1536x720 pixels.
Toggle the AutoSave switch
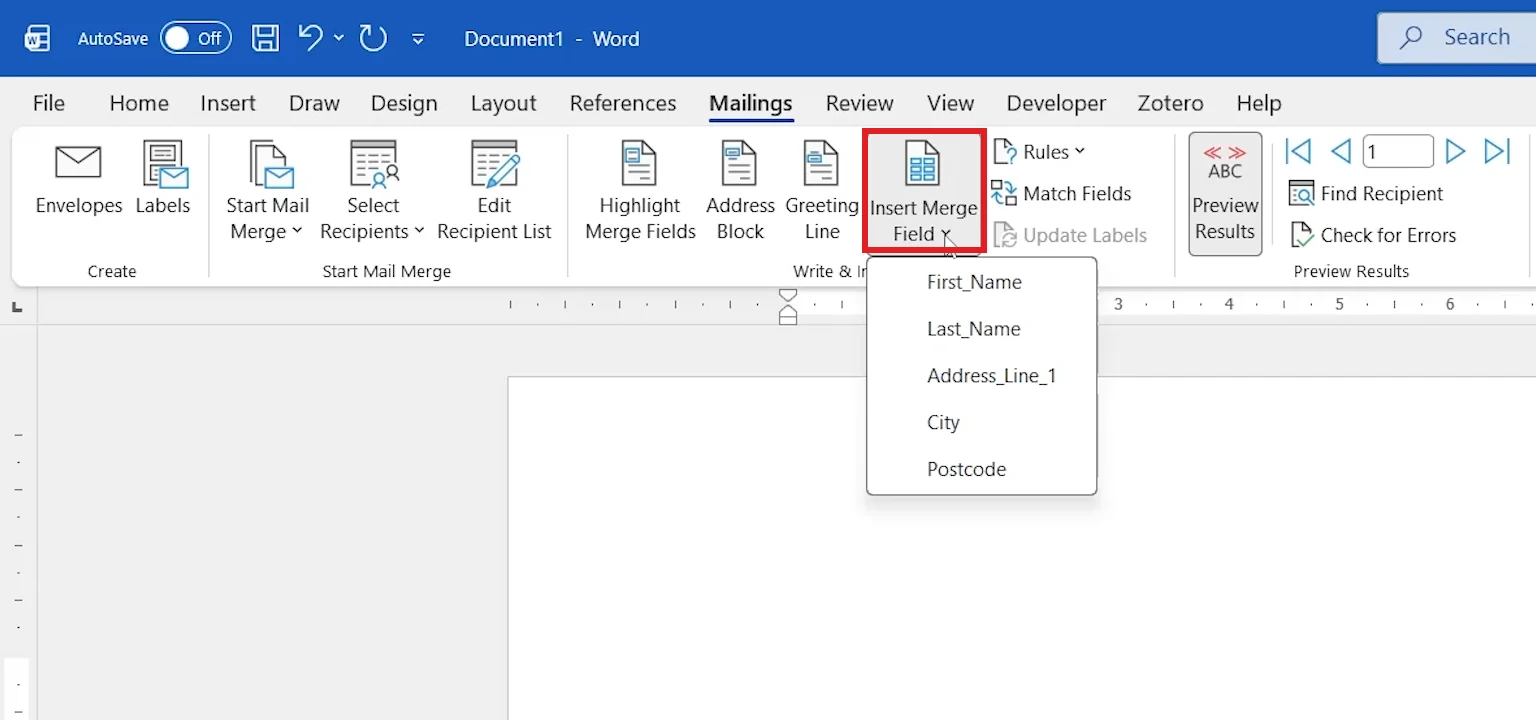196,38
